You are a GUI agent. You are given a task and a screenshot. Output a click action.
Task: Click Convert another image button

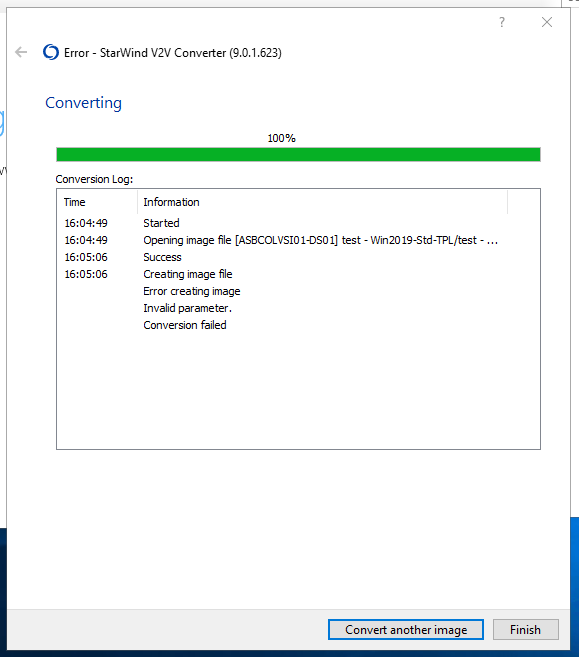tap(406, 629)
